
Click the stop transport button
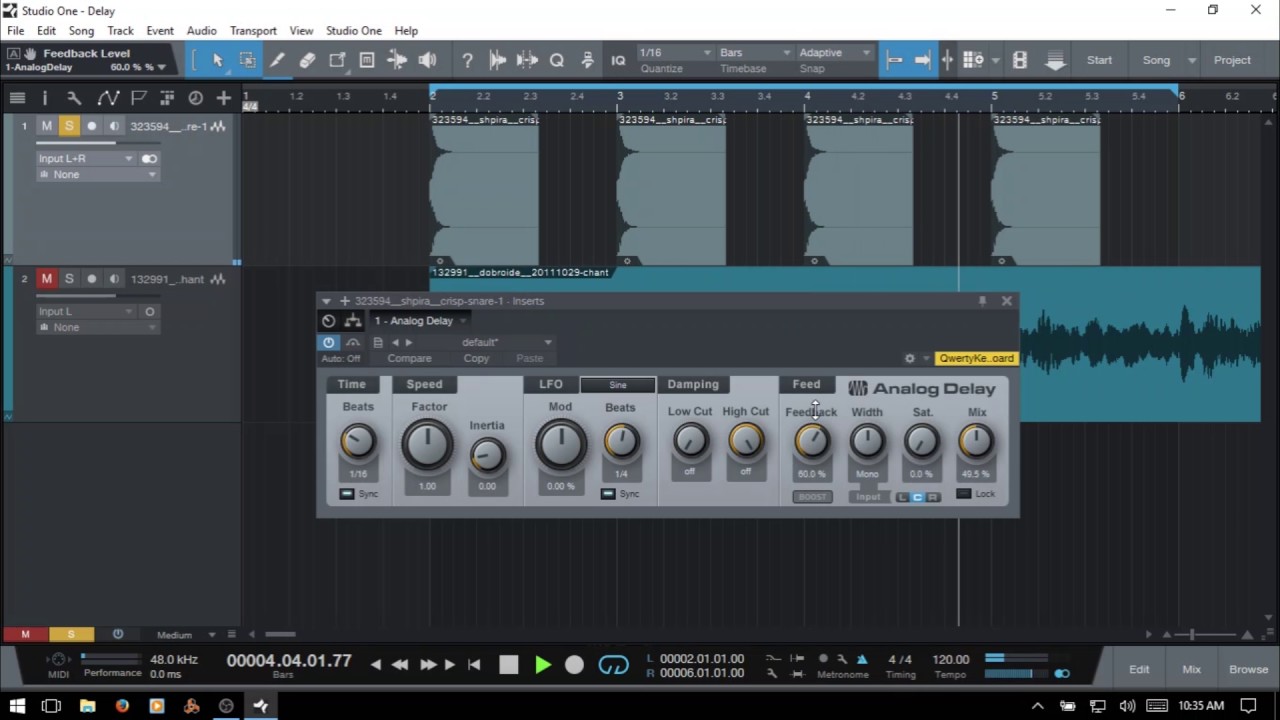[x=509, y=665]
